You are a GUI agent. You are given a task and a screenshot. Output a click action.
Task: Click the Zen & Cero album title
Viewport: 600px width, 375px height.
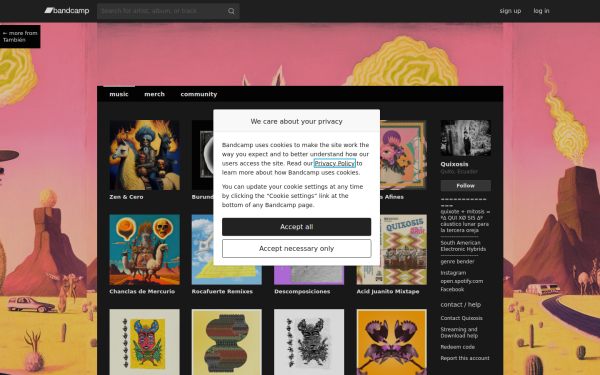click(126, 197)
